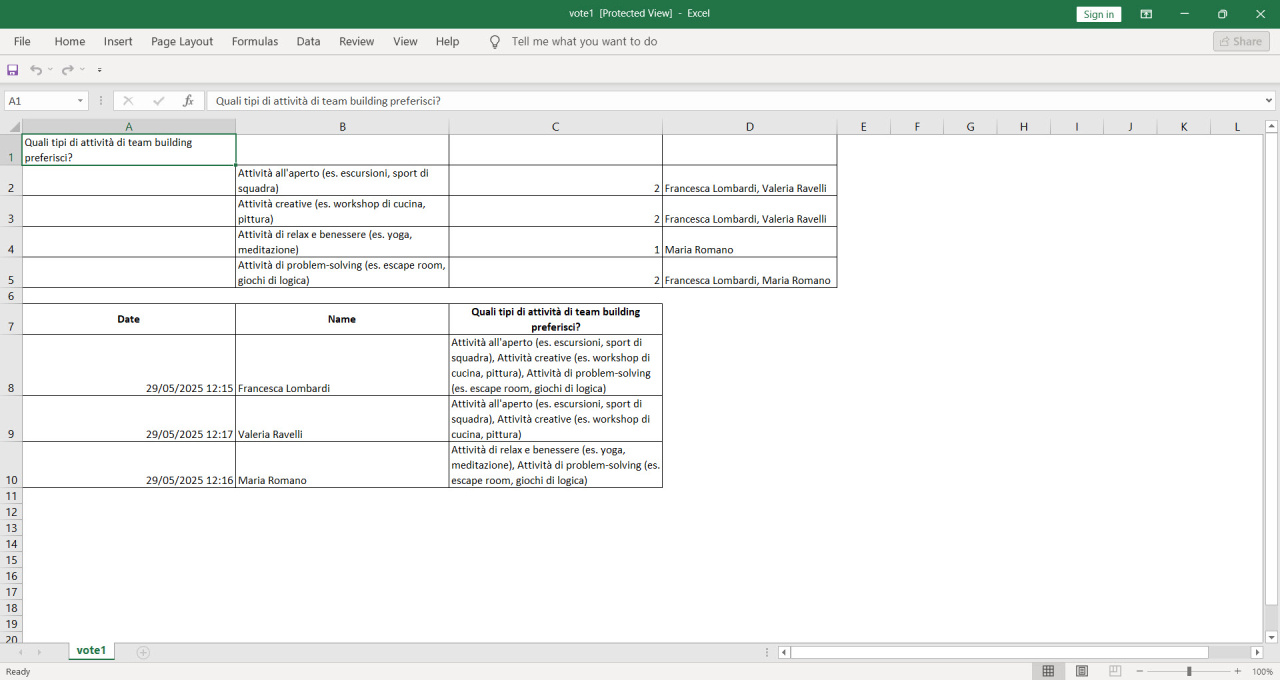This screenshot has height=680, width=1280.
Task: Switch to Normal view in status bar
Action: [1048, 671]
